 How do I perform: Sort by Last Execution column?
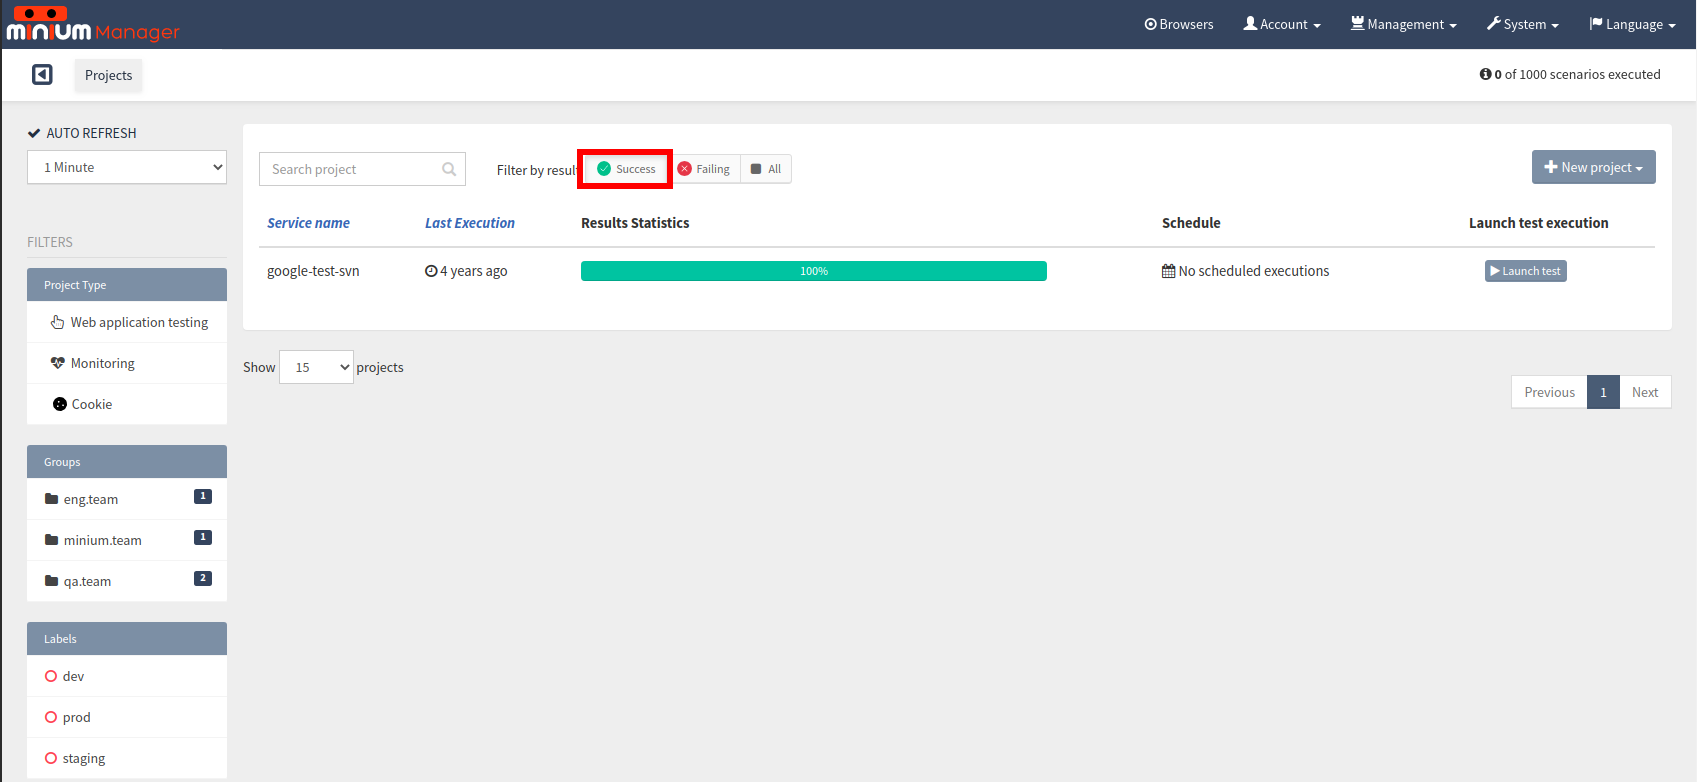click(470, 223)
